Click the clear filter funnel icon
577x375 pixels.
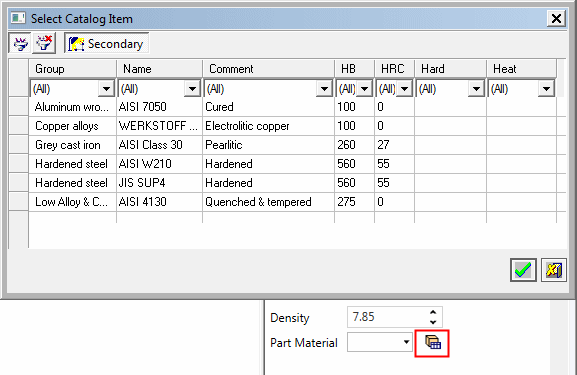coord(44,43)
